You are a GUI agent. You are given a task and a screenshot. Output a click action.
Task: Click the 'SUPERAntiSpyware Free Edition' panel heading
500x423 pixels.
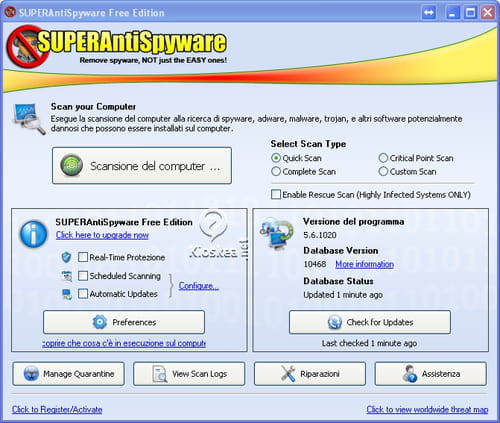click(x=124, y=222)
